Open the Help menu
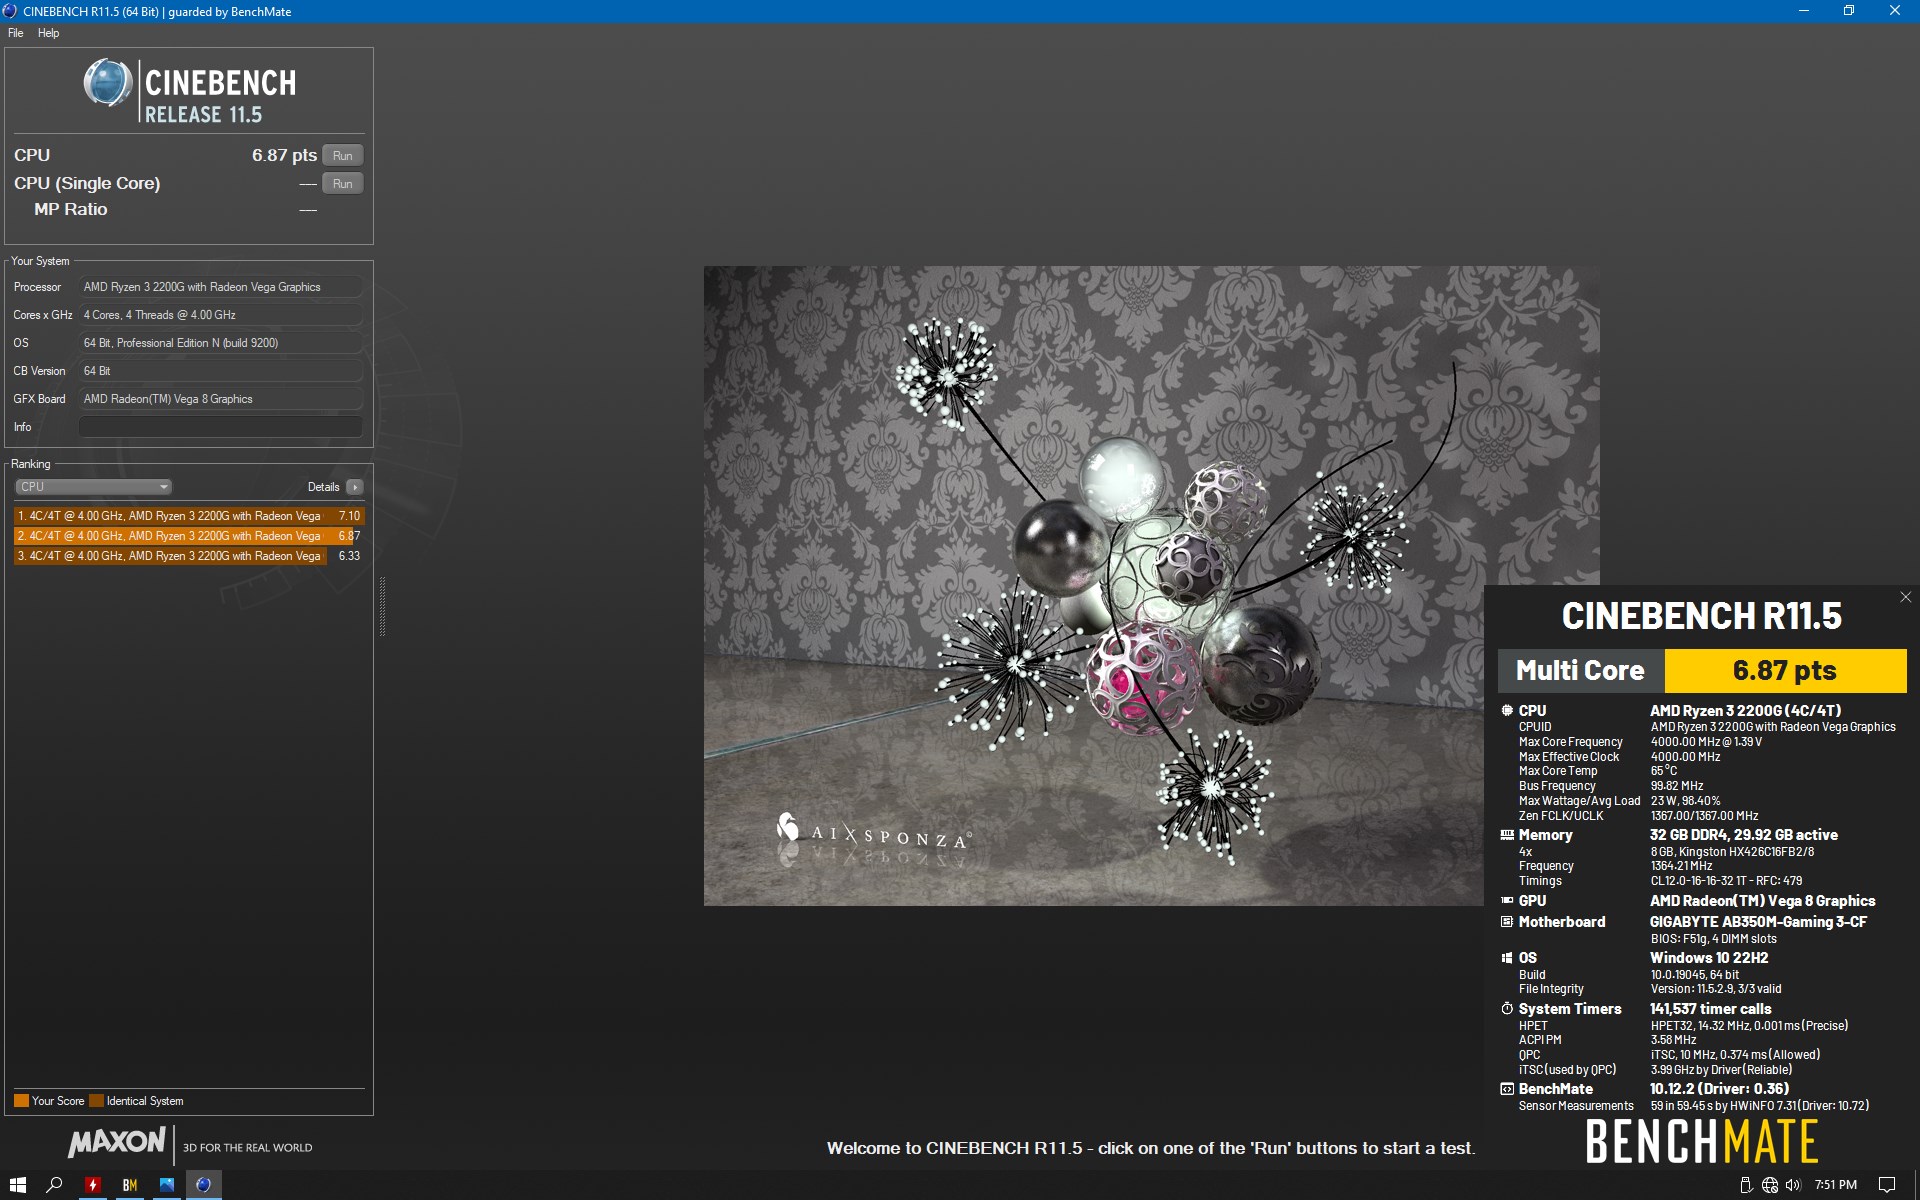The image size is (1920, 1200). pos(48,33)
